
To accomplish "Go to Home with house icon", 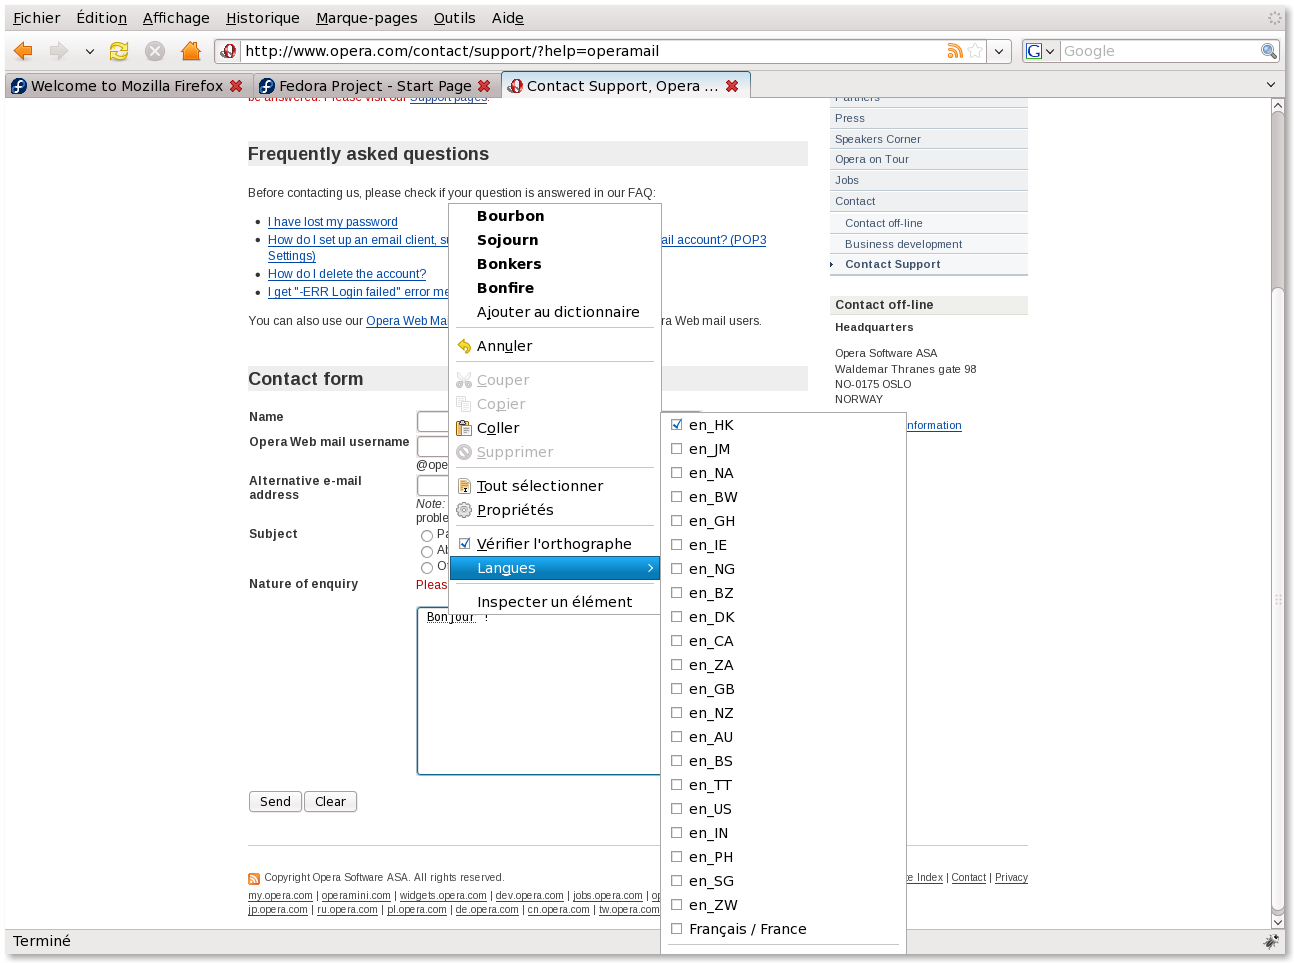I will pyautogui.click(x=191, y=51).
